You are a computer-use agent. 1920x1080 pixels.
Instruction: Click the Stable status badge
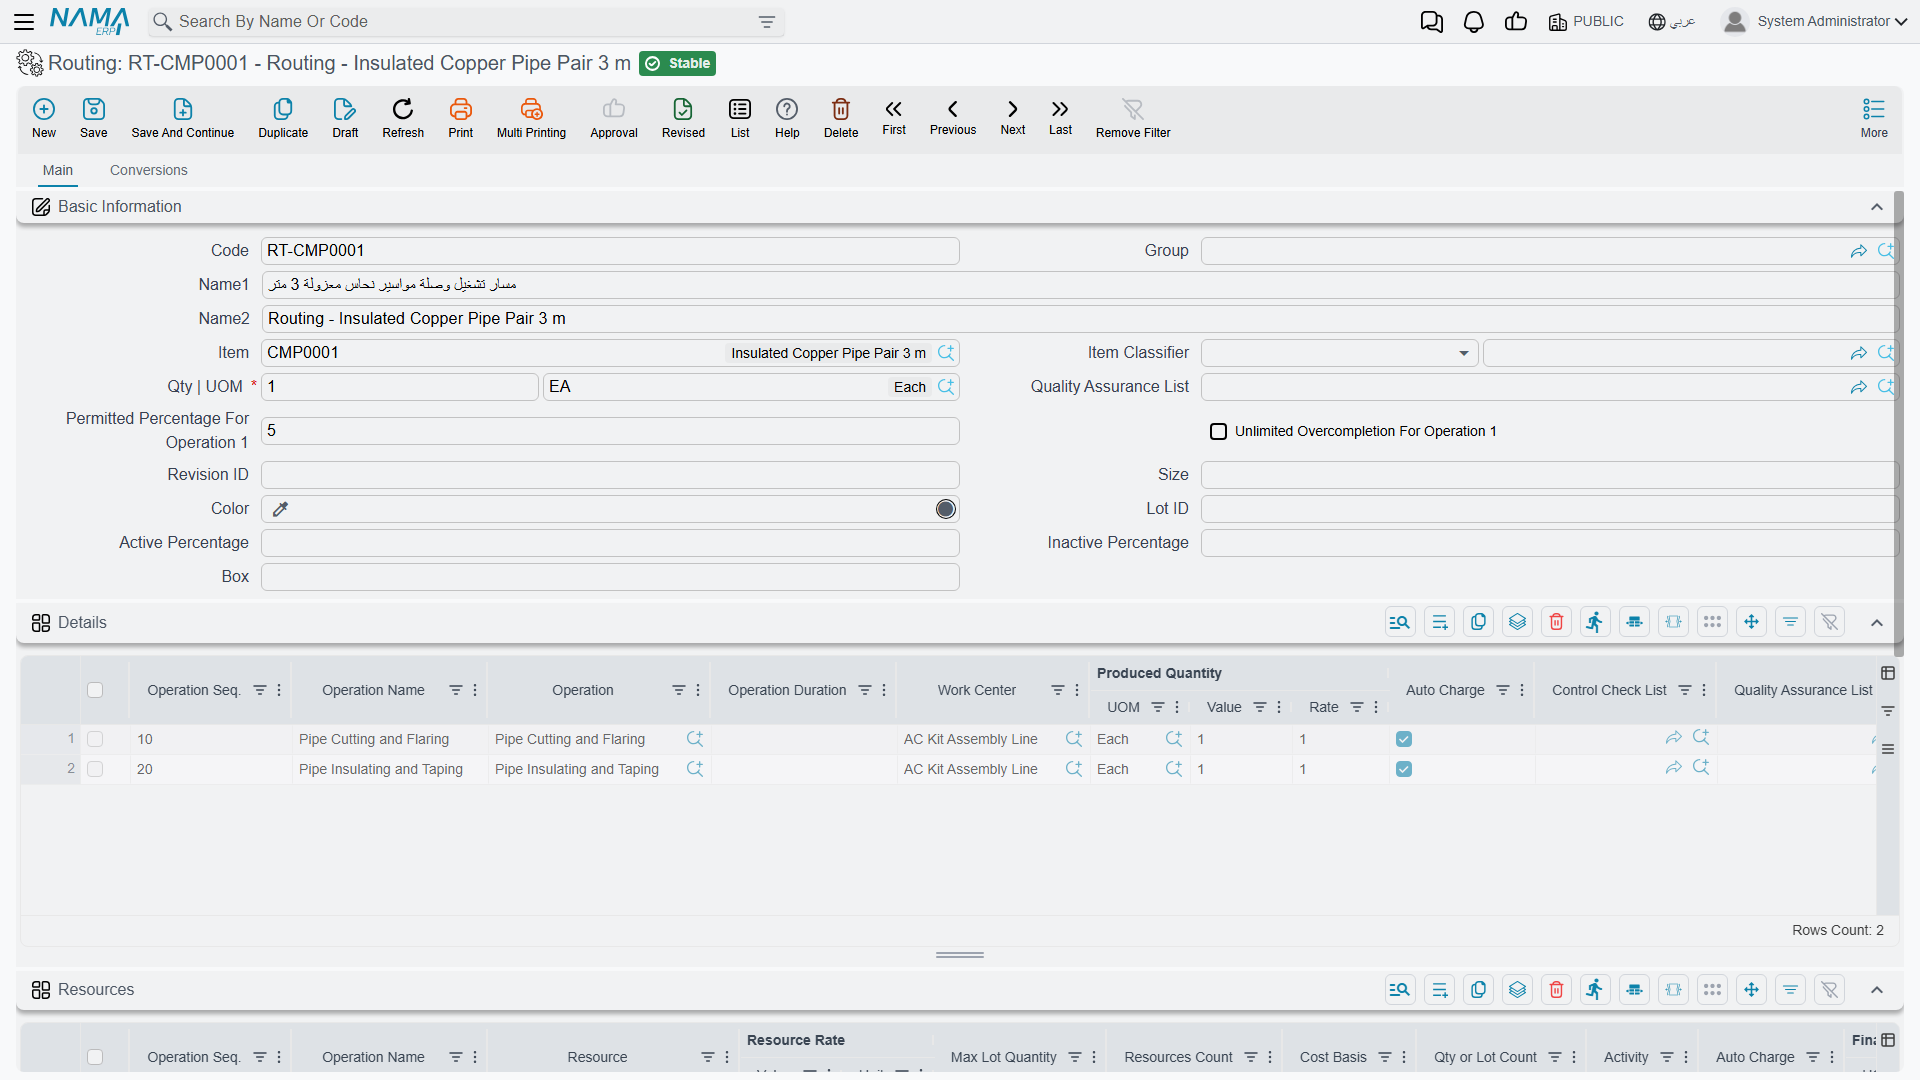tap(678, 63)
